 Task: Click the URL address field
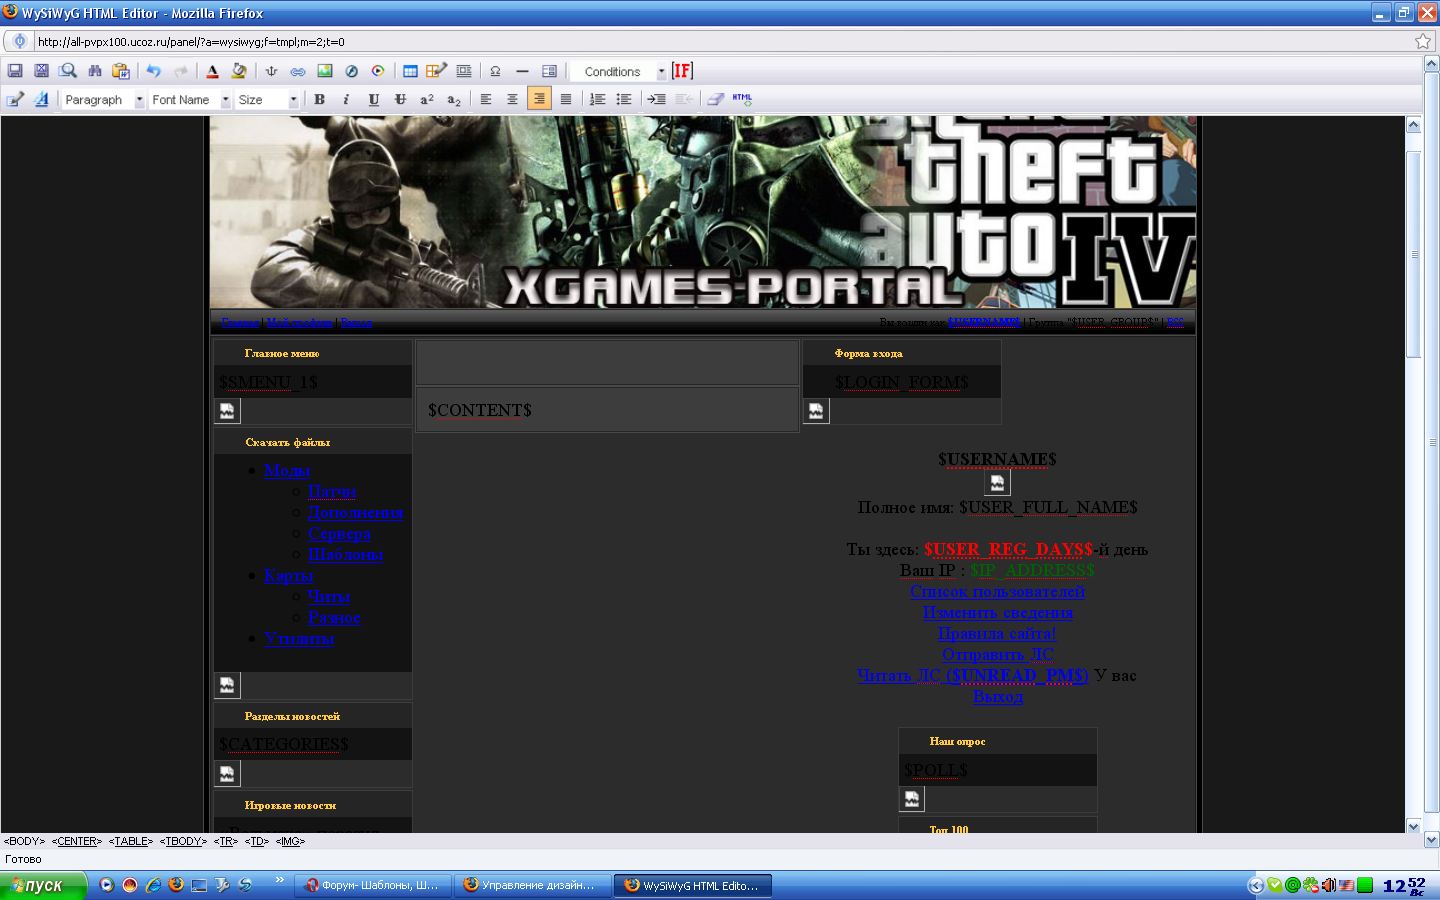click(720, 41)
